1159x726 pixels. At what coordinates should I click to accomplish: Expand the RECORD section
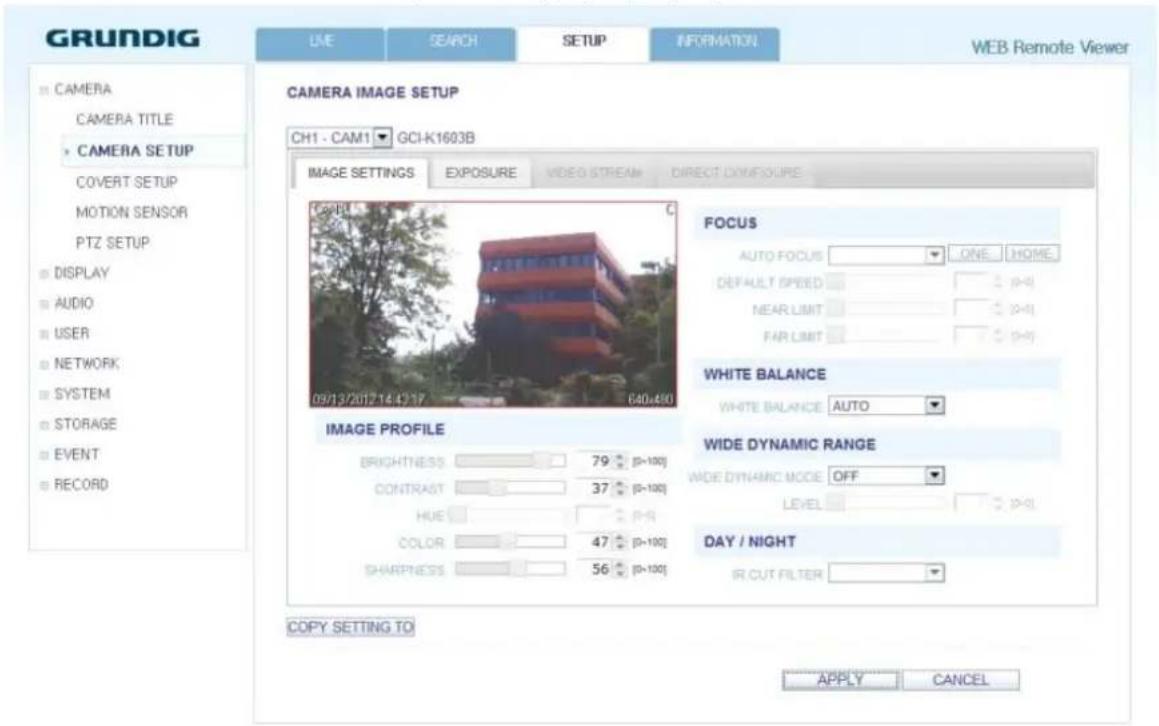point(44,486)
